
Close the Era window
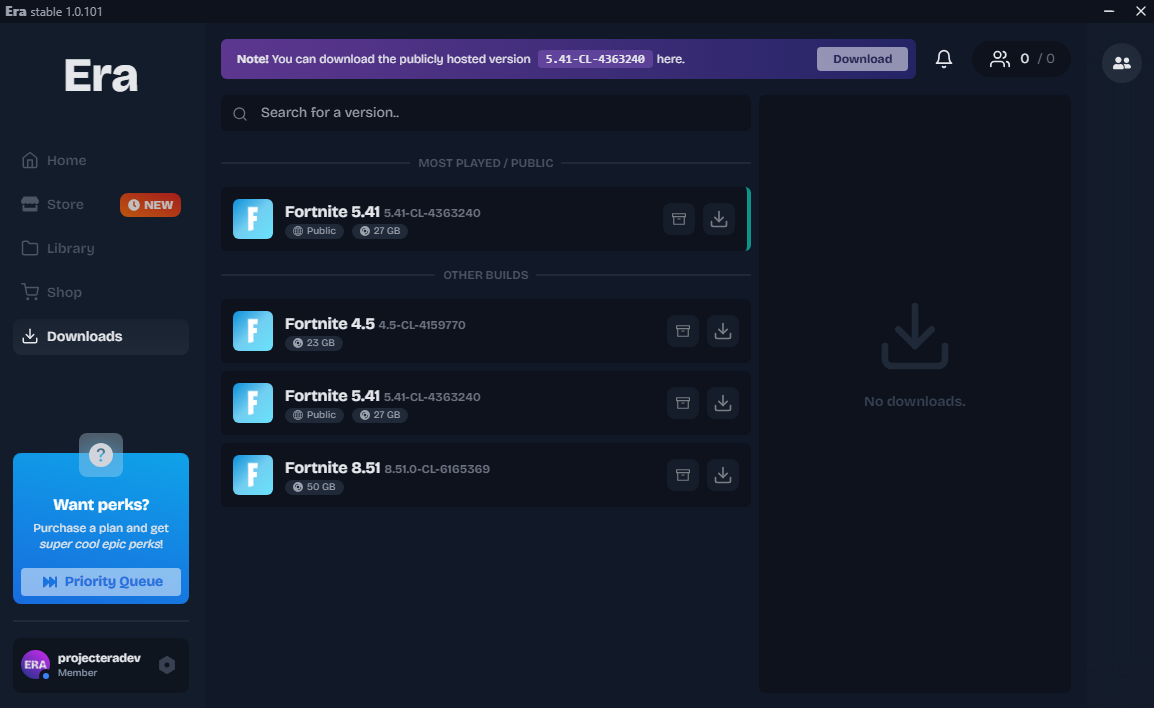tap(1140, 11)
